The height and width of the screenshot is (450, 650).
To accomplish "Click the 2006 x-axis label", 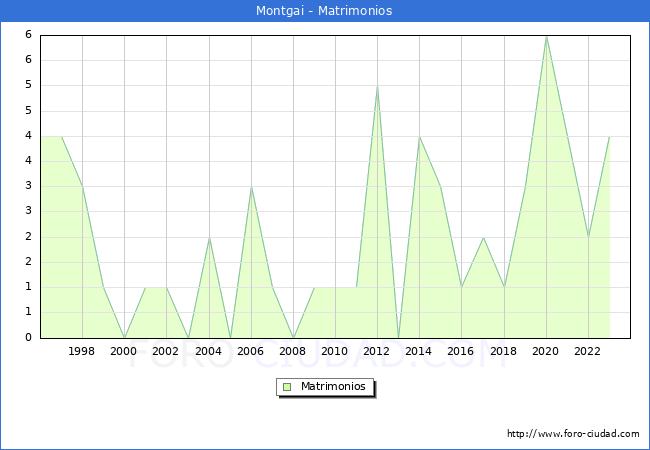I will click(x=250, y=351).
